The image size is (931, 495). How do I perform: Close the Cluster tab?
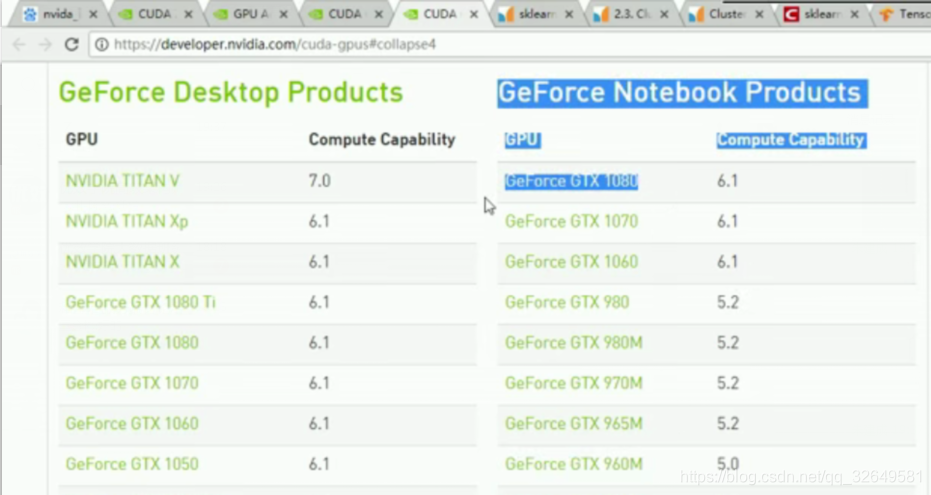[x=759, y=14]
